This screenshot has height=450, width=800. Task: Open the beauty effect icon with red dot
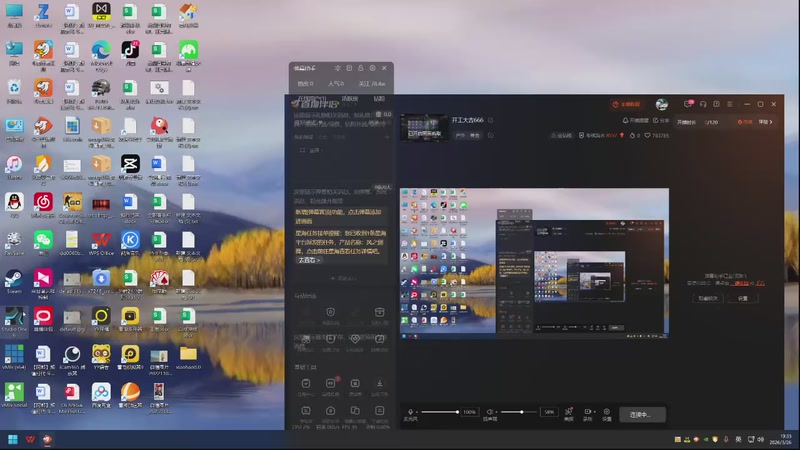coord(569,414)
